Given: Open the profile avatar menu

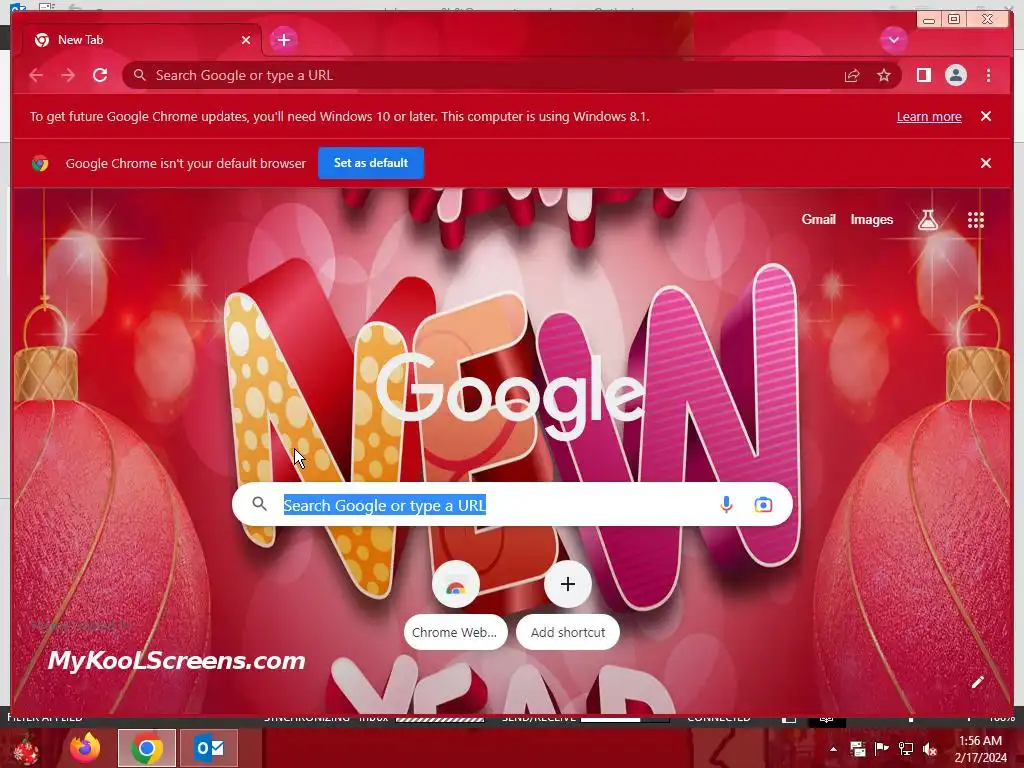Looking at the screenshot, I should [955, 75].
